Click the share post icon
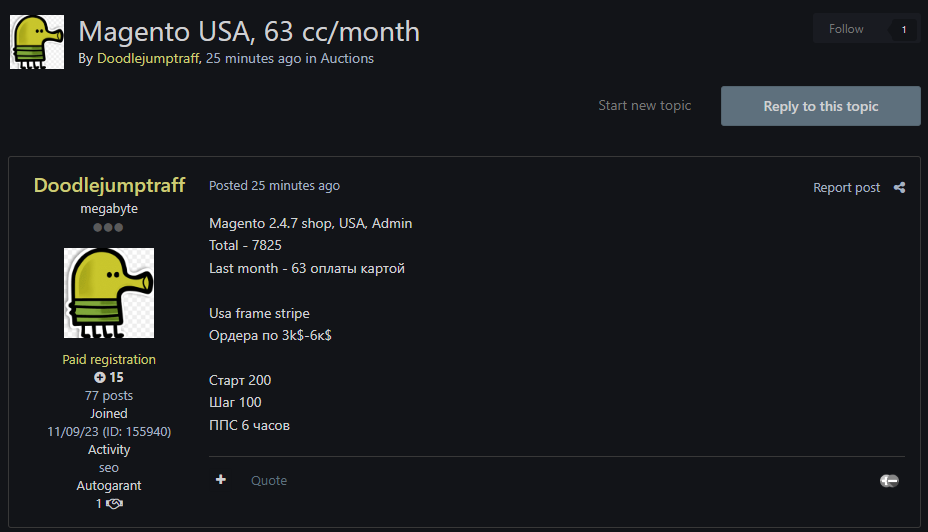The height and width of the screenshot is (532, 928). pos(899,187)
